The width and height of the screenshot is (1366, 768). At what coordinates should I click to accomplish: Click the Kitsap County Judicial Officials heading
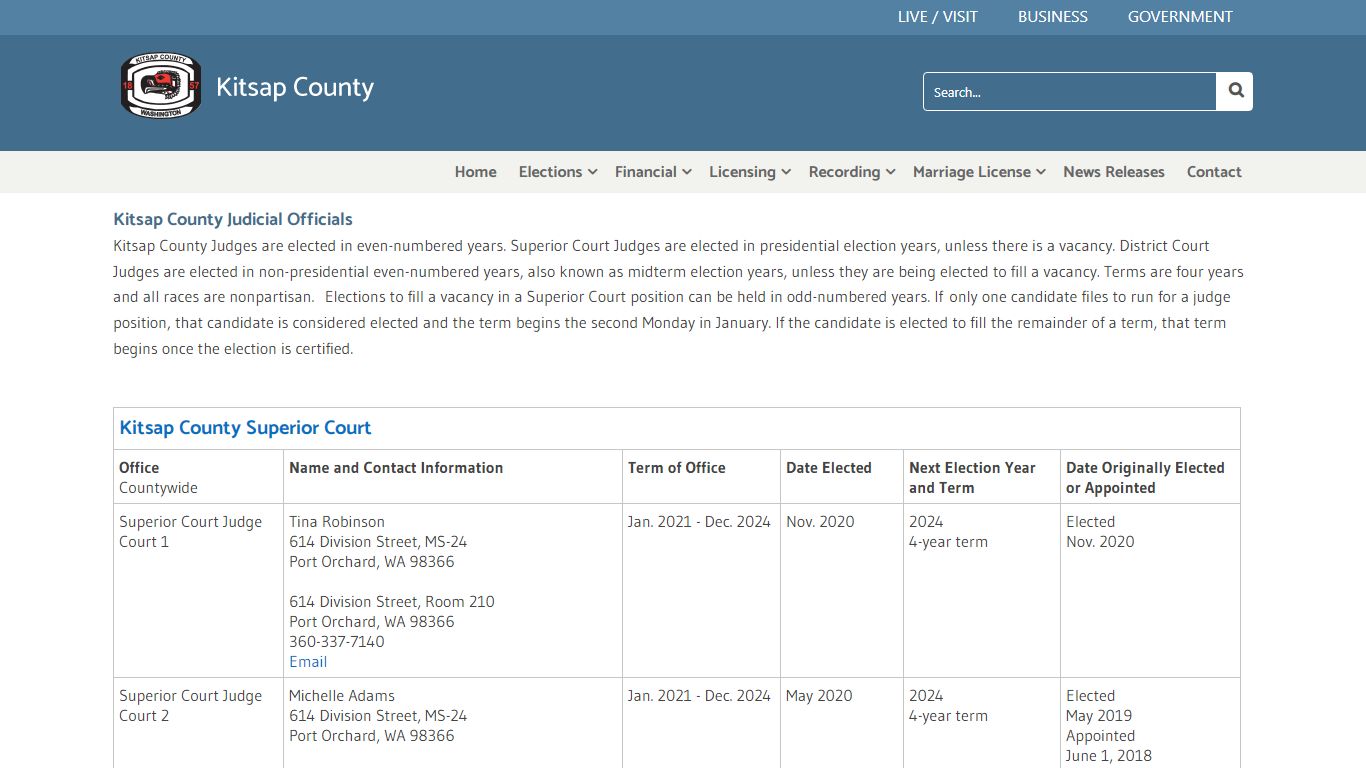point(233,218)
